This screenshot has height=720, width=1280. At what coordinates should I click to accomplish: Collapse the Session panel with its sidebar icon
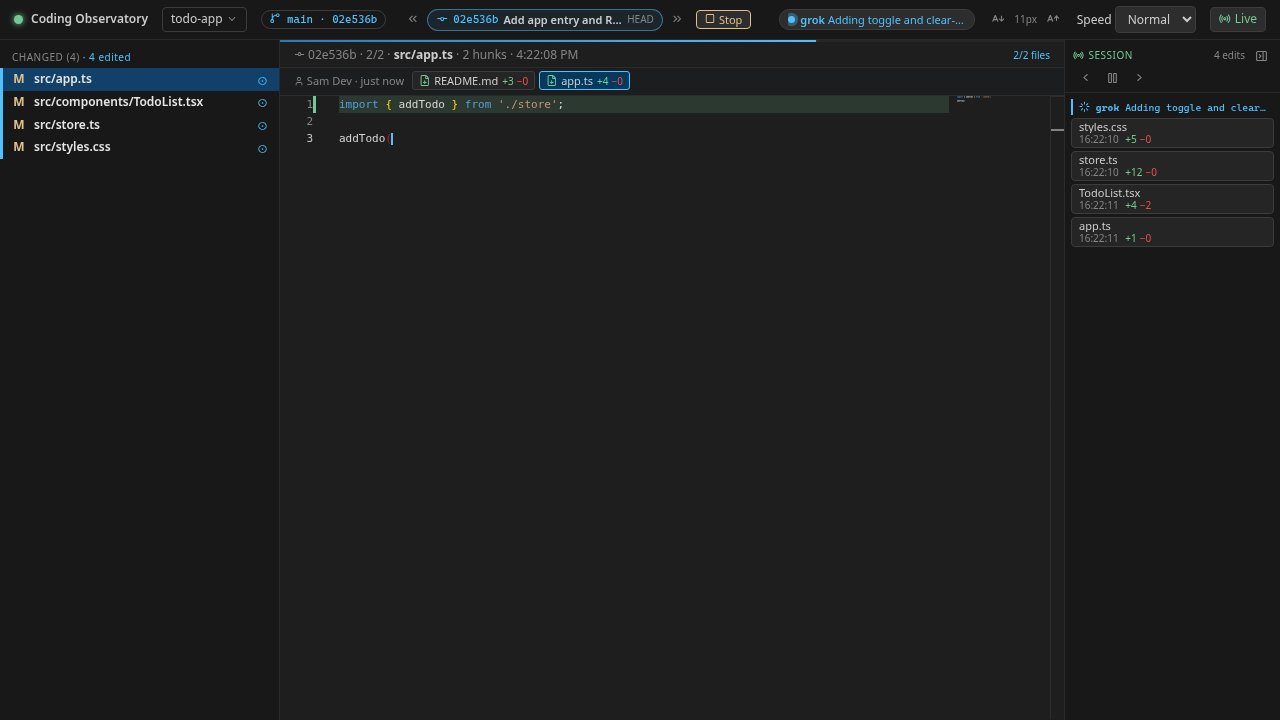(1261, 56)
